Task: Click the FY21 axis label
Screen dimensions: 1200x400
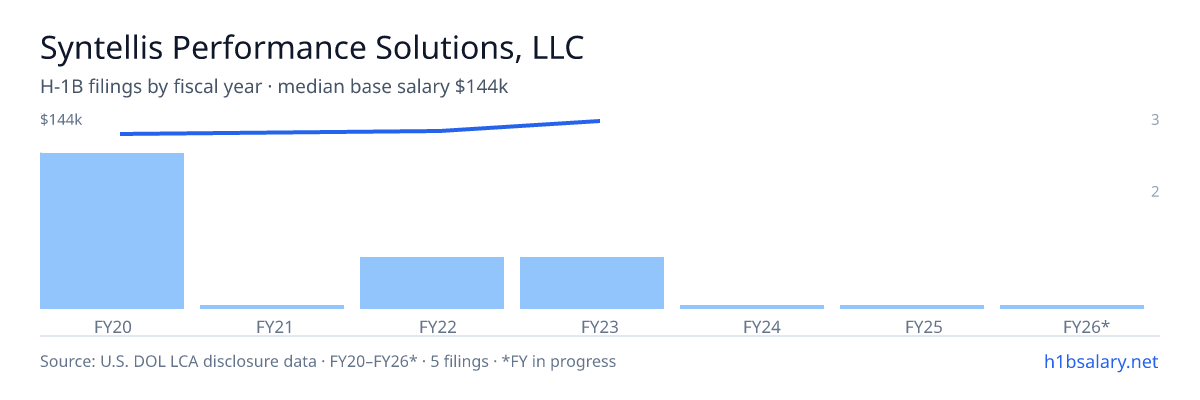Action: (x=272, y=326)
